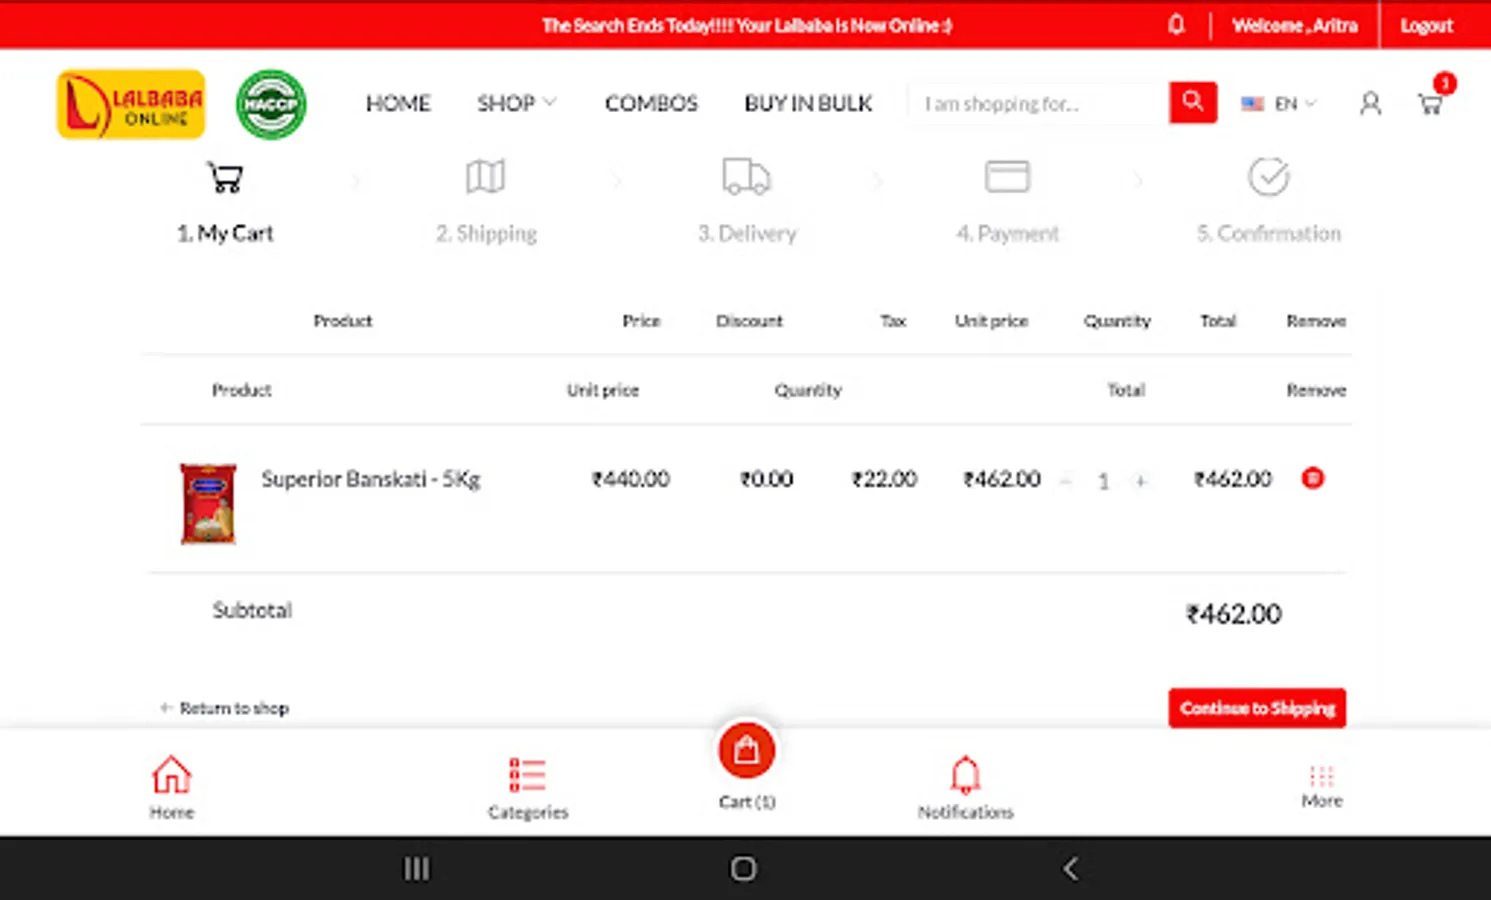
Task: Click Welcome, Aritra account link
Action: coord(1294,26)
